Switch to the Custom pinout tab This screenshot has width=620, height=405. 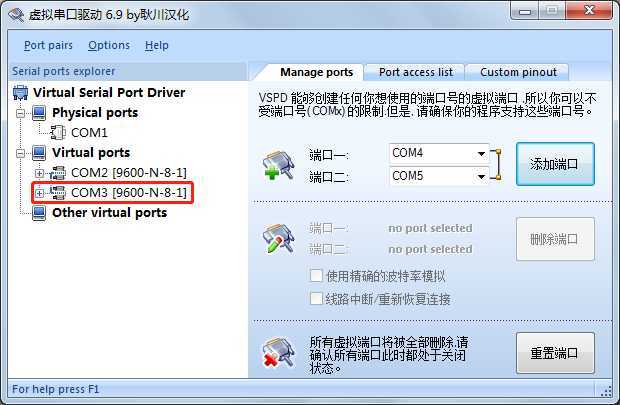click(x=518, y=72)
